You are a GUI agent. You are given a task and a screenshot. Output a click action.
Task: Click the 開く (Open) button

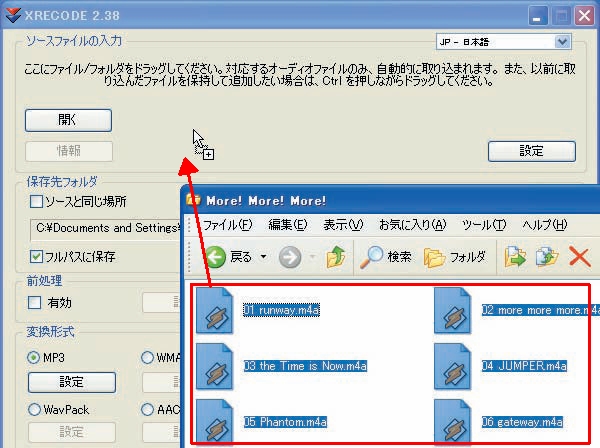coord(68,120)
